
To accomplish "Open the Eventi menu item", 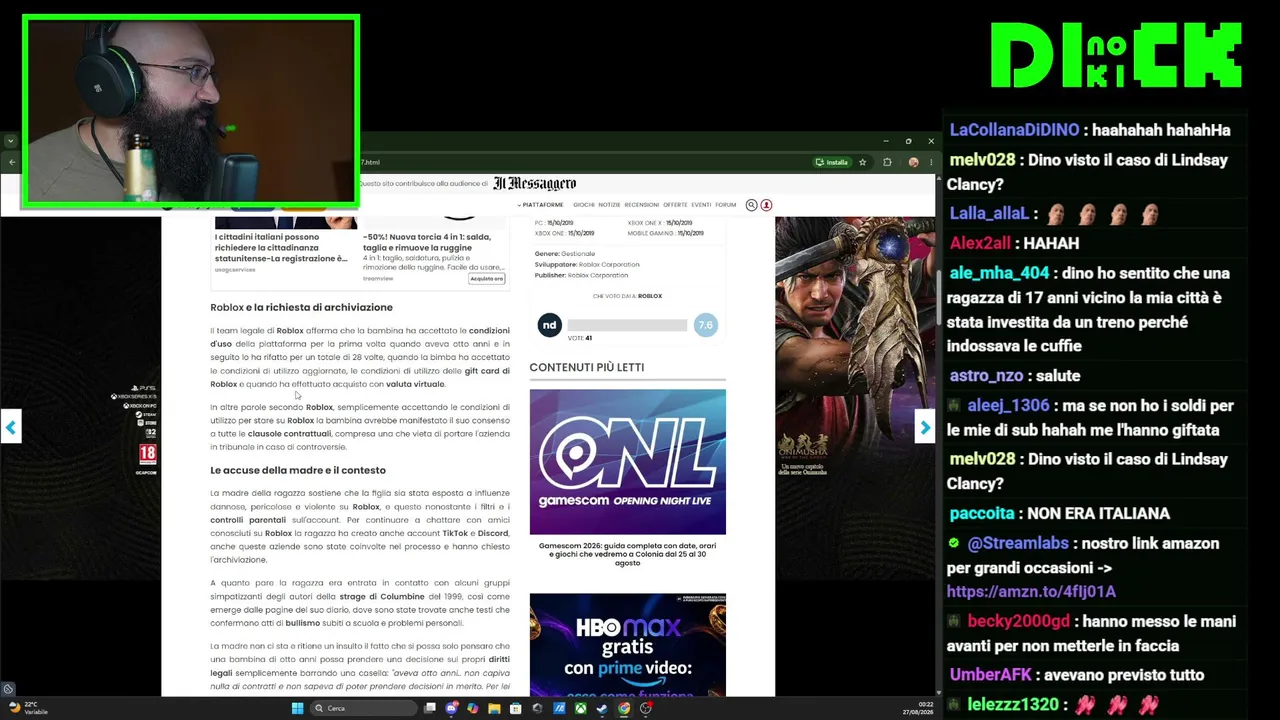I will [701, 205].
